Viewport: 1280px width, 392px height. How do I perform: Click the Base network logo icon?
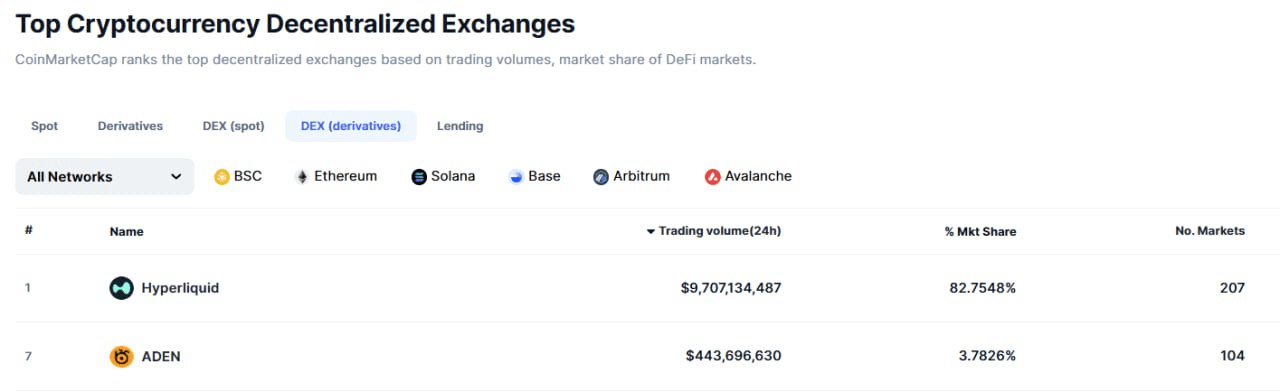[516, 177]
